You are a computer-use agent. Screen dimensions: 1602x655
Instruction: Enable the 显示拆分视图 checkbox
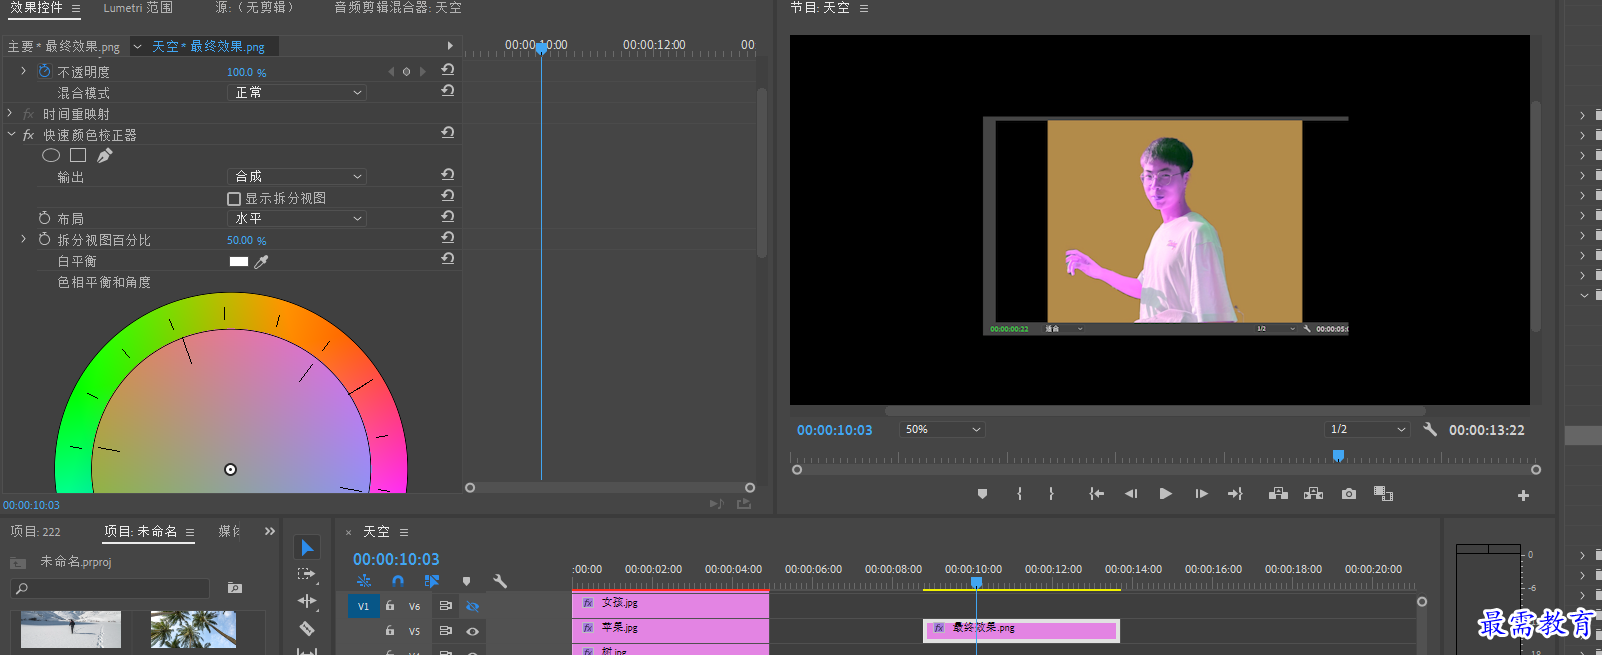point(234,199)
